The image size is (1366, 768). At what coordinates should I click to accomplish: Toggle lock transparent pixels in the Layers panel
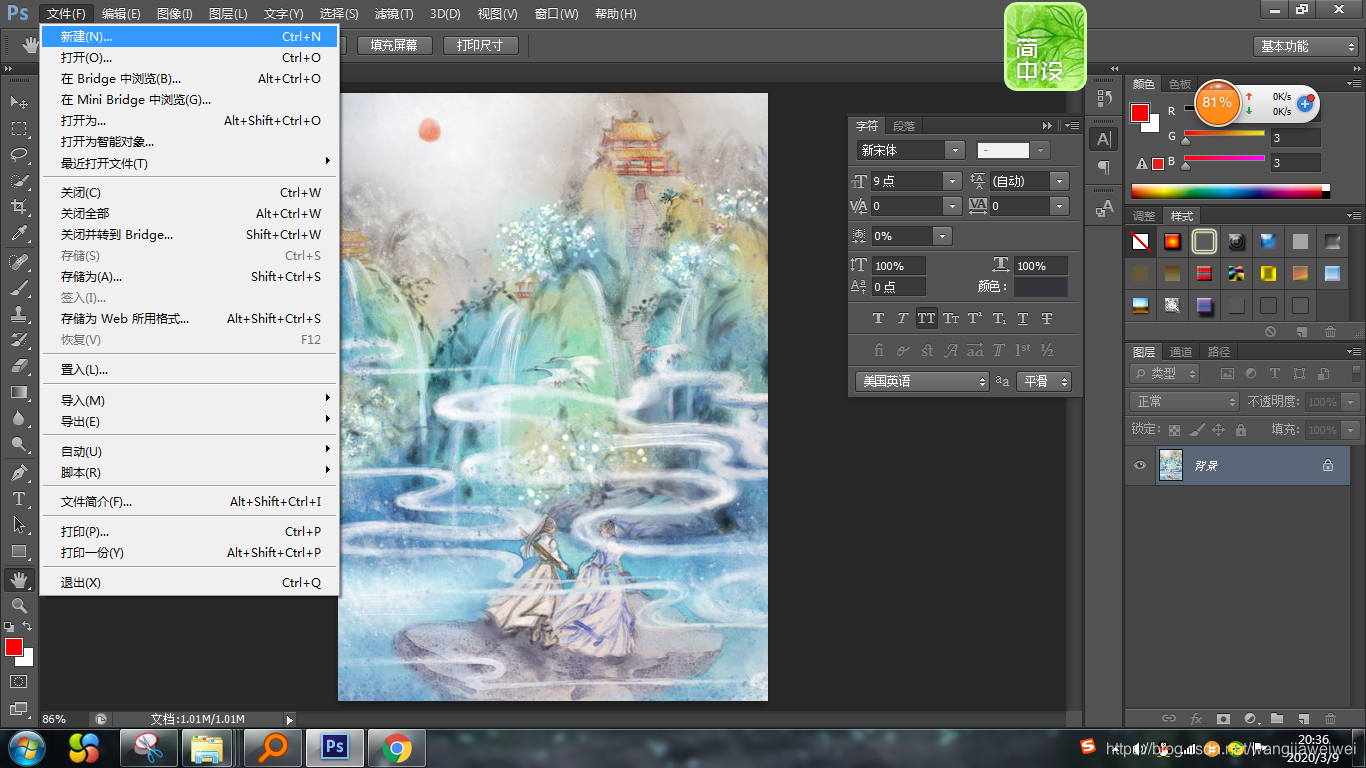tap(1175, 430)
